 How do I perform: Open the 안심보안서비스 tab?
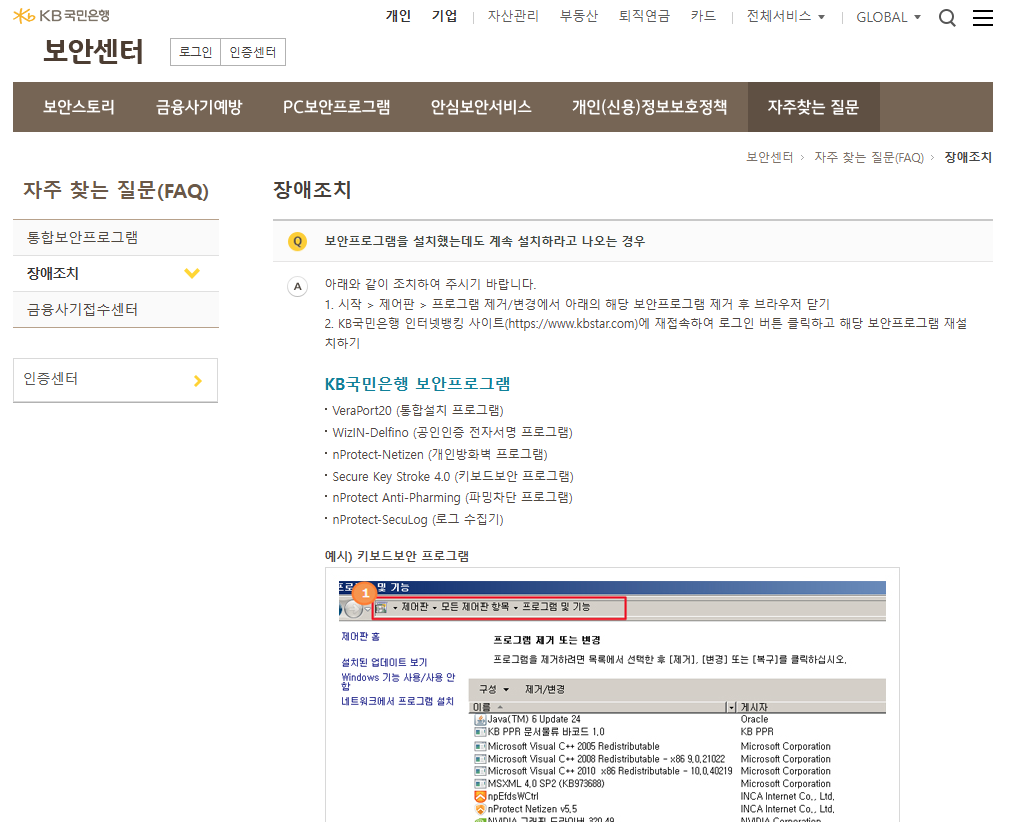[x=481, y=107]
